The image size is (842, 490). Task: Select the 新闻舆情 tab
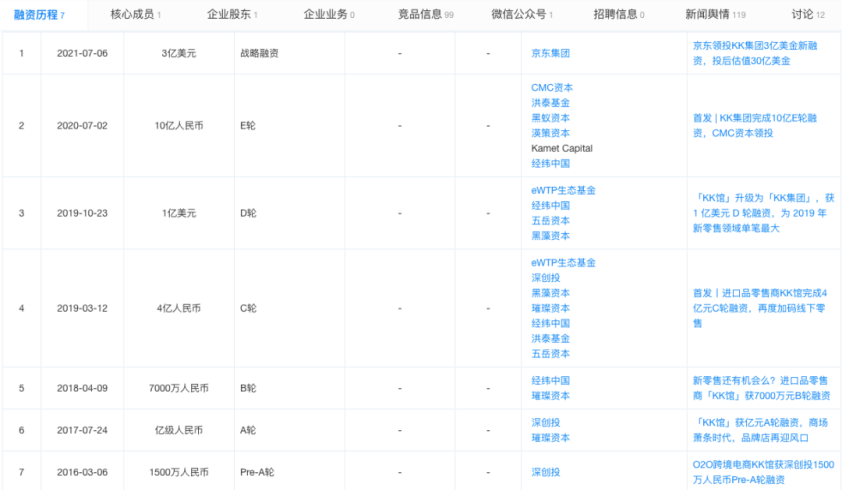click(715, 15)
